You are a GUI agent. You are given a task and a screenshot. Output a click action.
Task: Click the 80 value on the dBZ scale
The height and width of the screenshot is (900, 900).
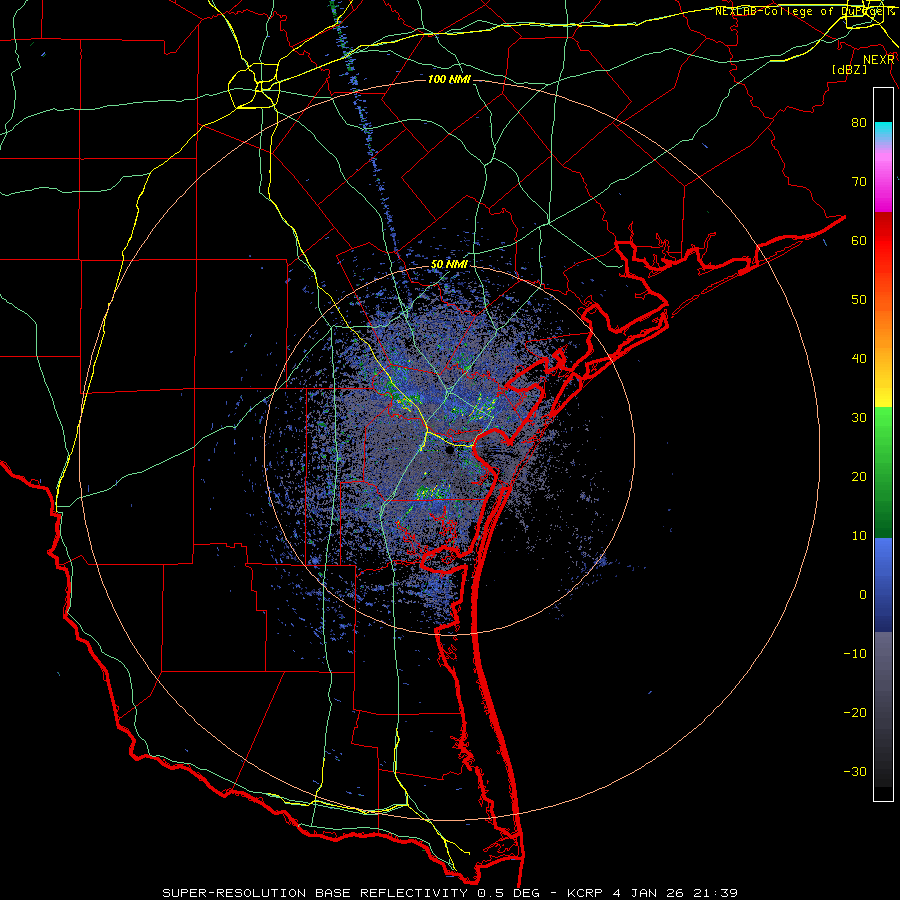pyautogui.click(x=859, y=122)
